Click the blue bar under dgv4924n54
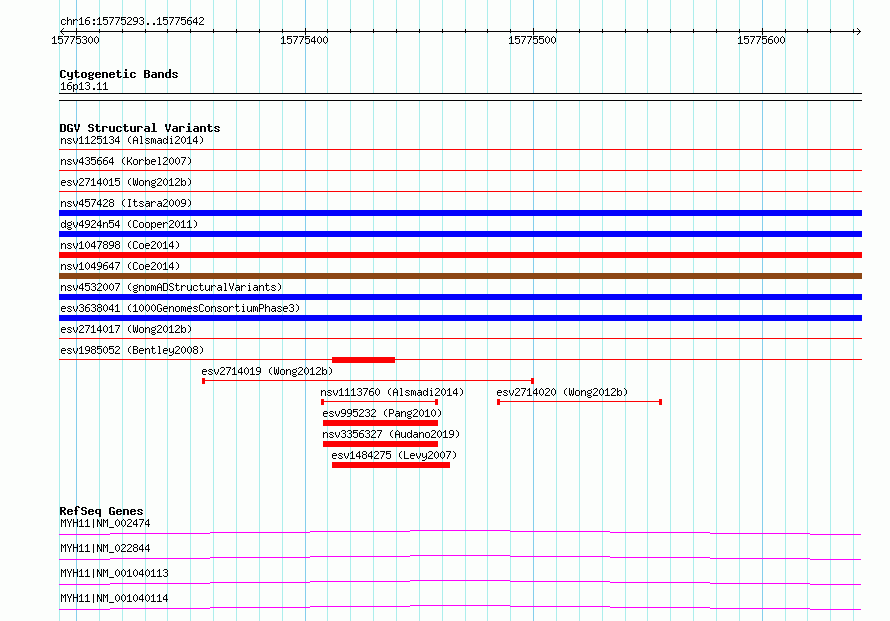Image resolution: width=890 pixels, height=621 pixels. (x=460, y=234)
